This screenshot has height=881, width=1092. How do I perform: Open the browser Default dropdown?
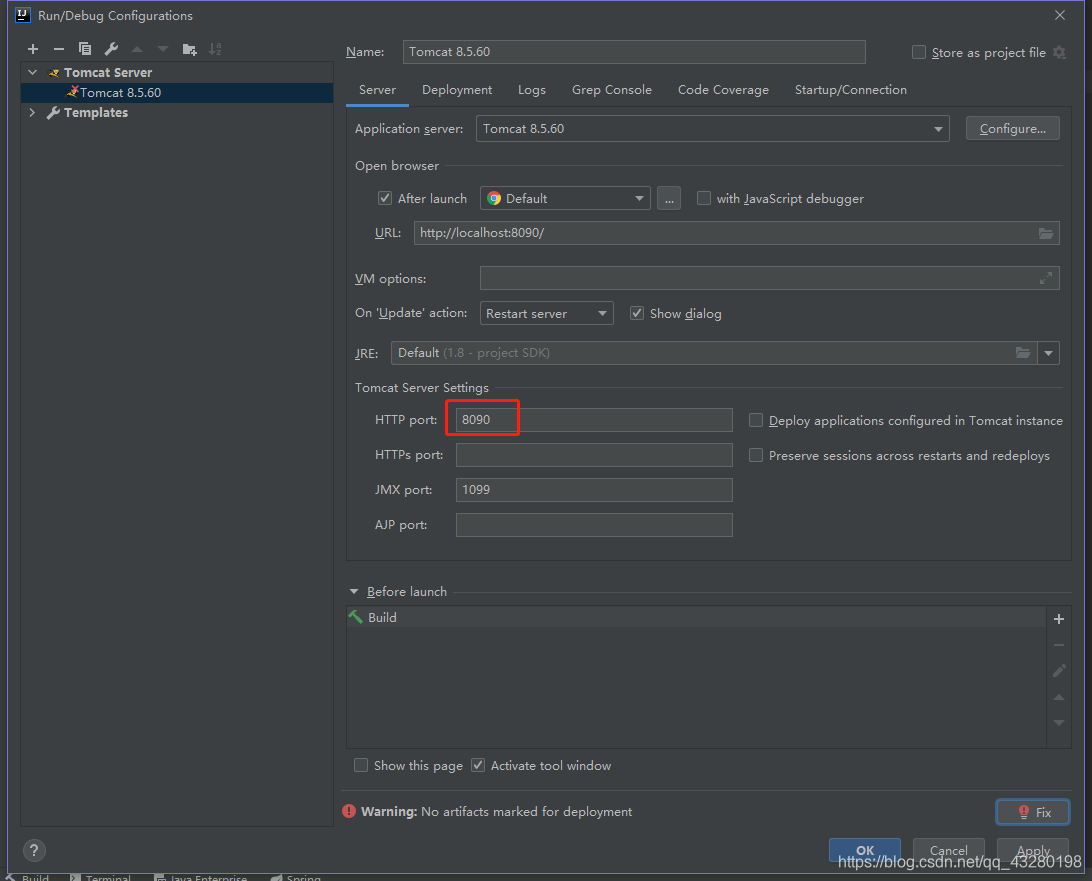[565, 198]
